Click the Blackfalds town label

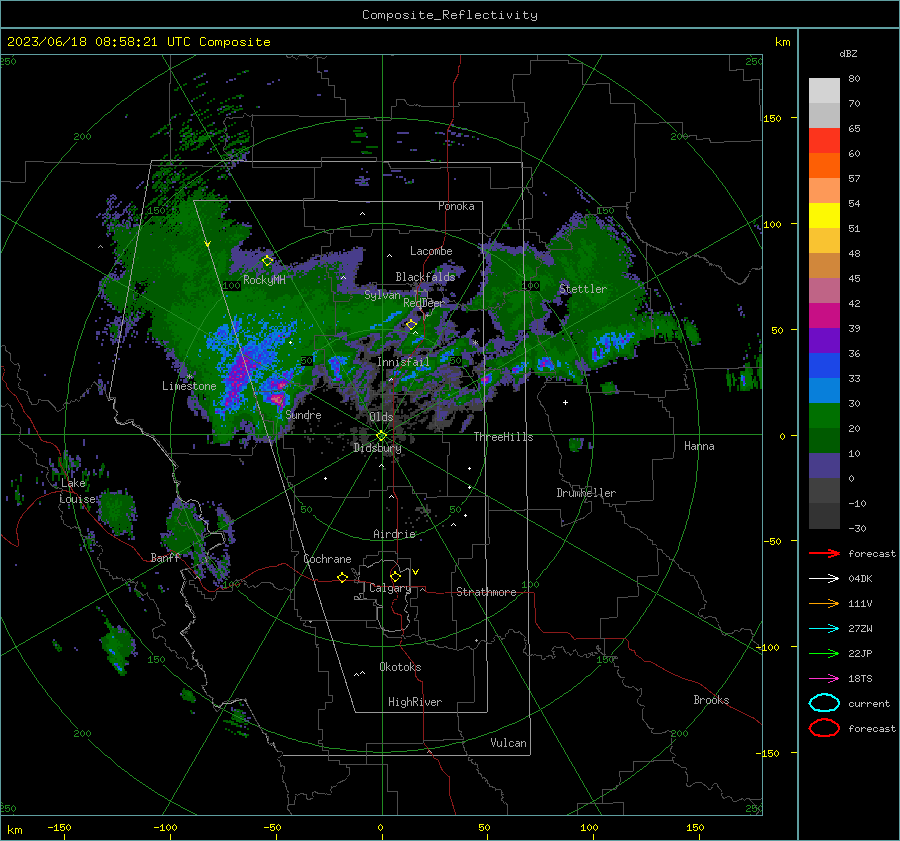click(x=425, y=277)
